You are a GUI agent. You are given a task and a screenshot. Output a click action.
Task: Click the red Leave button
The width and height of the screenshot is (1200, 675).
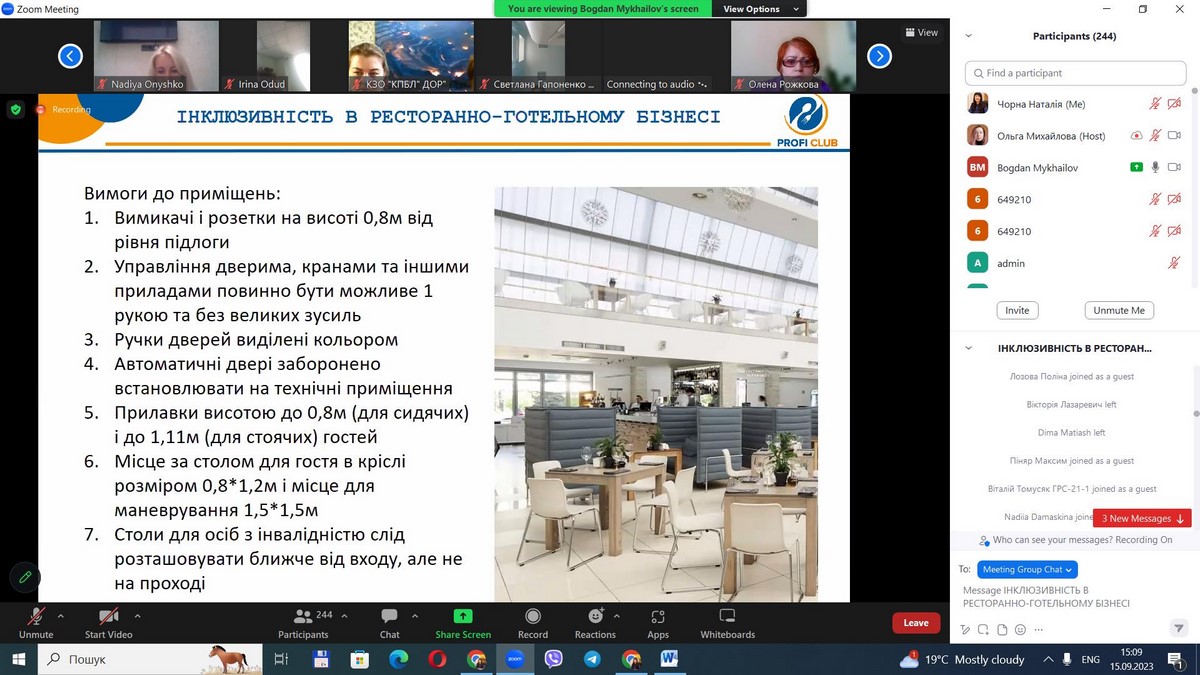coord(916,623)
